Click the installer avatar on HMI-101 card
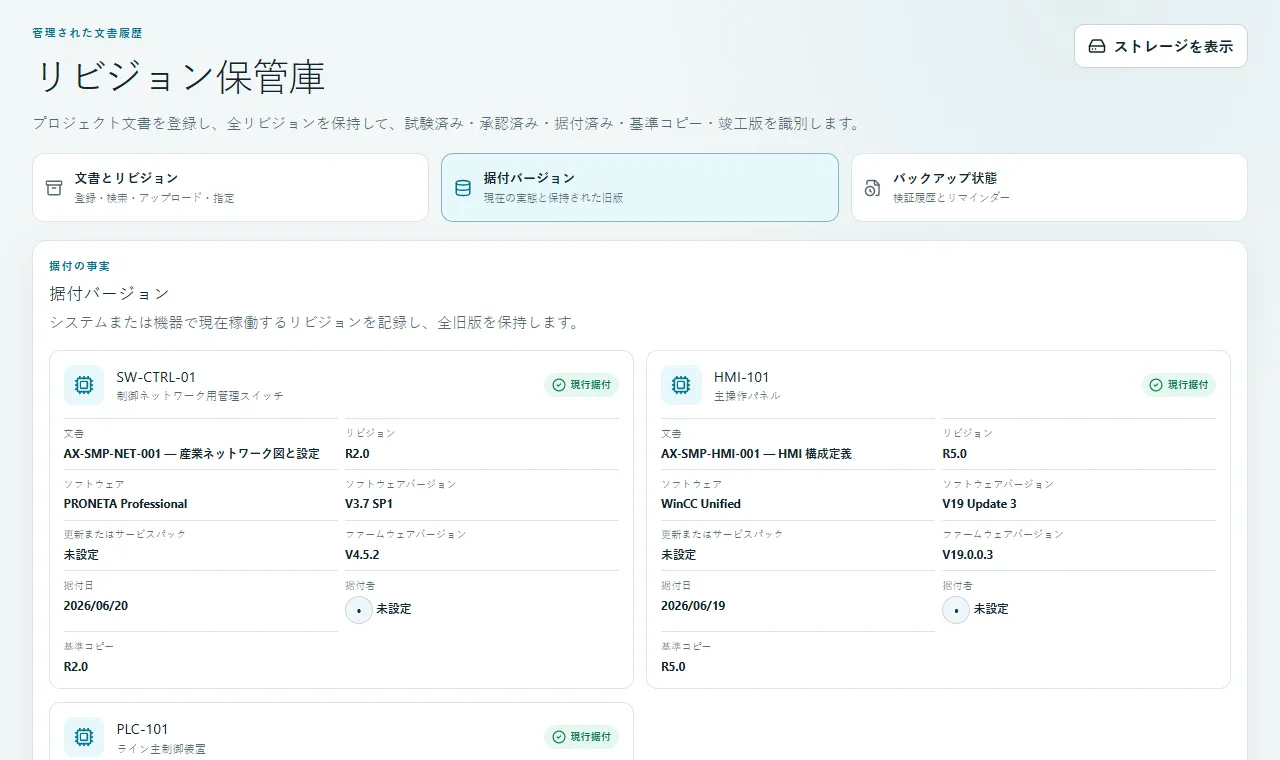 pyautogui.click(x=956, y=609)
